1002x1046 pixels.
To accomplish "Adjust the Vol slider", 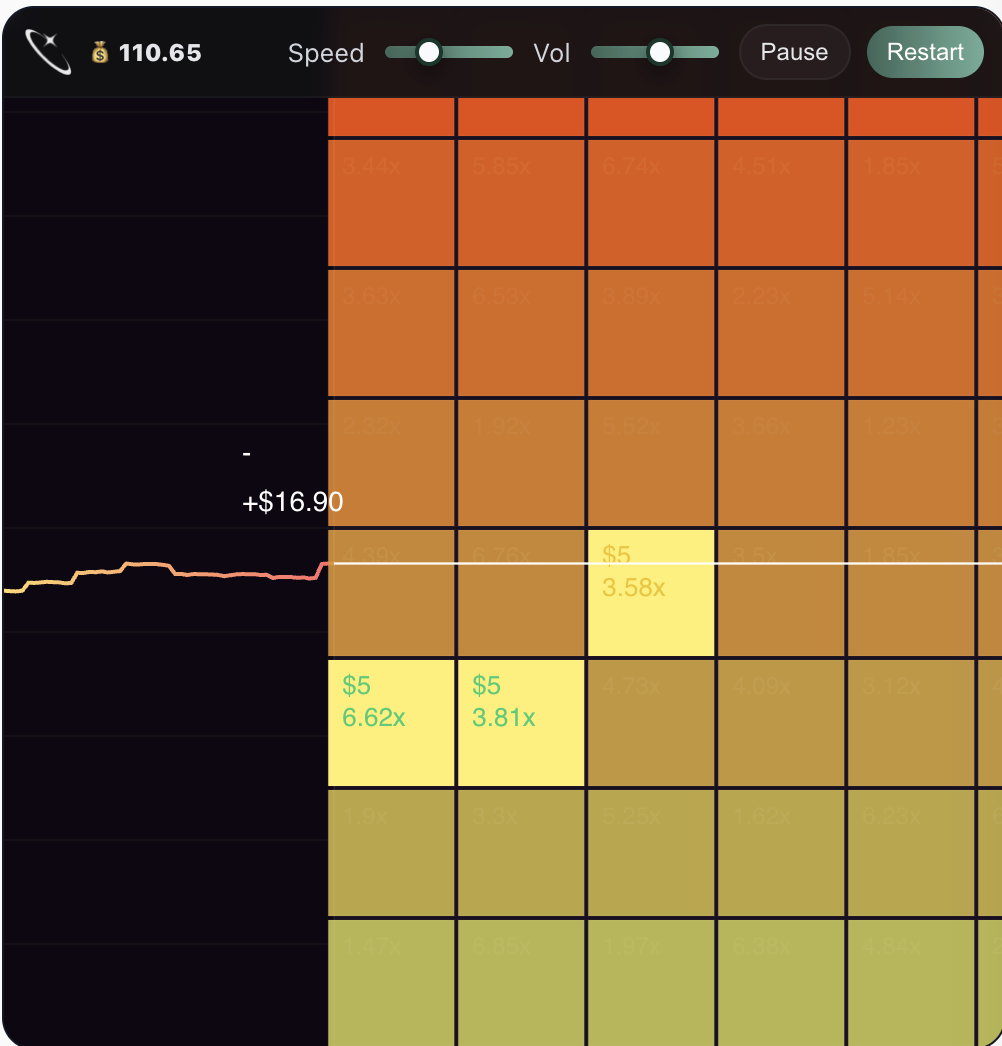I will pyautogui.click(x=659, y=51).
